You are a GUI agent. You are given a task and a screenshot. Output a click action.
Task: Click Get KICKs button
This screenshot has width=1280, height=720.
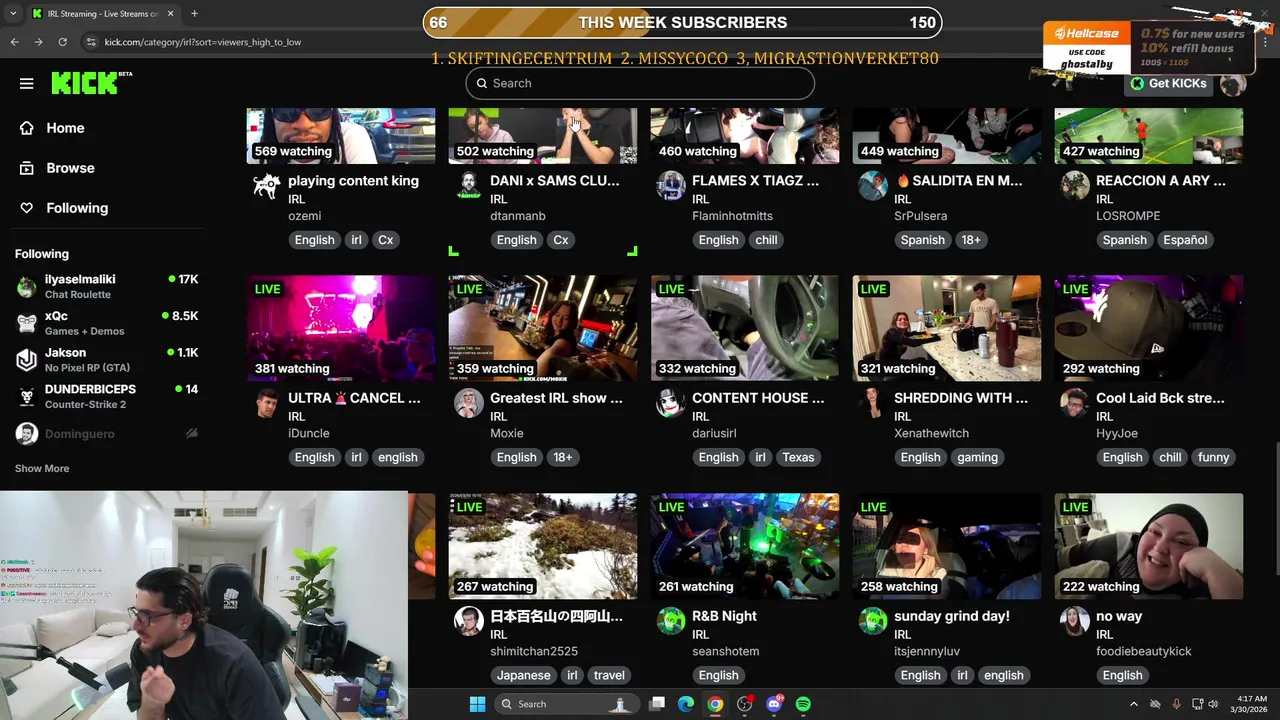1168,83
